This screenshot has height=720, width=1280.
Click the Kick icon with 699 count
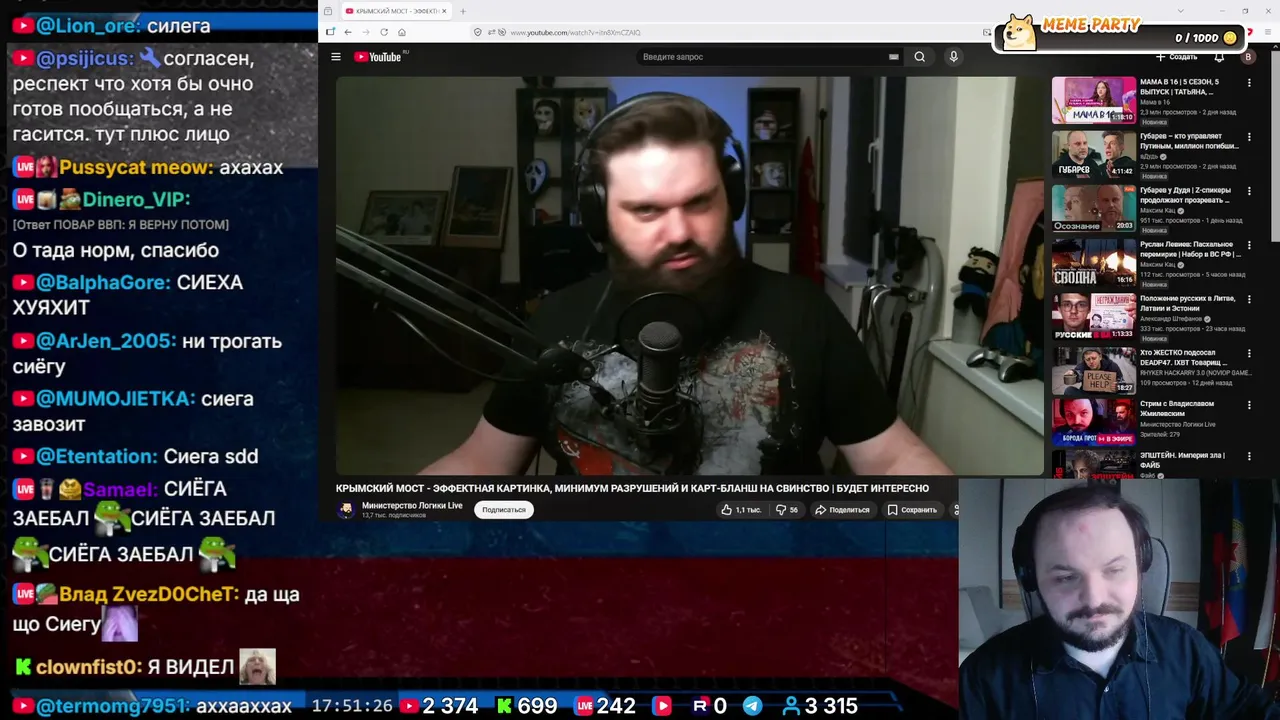point(504,706)
